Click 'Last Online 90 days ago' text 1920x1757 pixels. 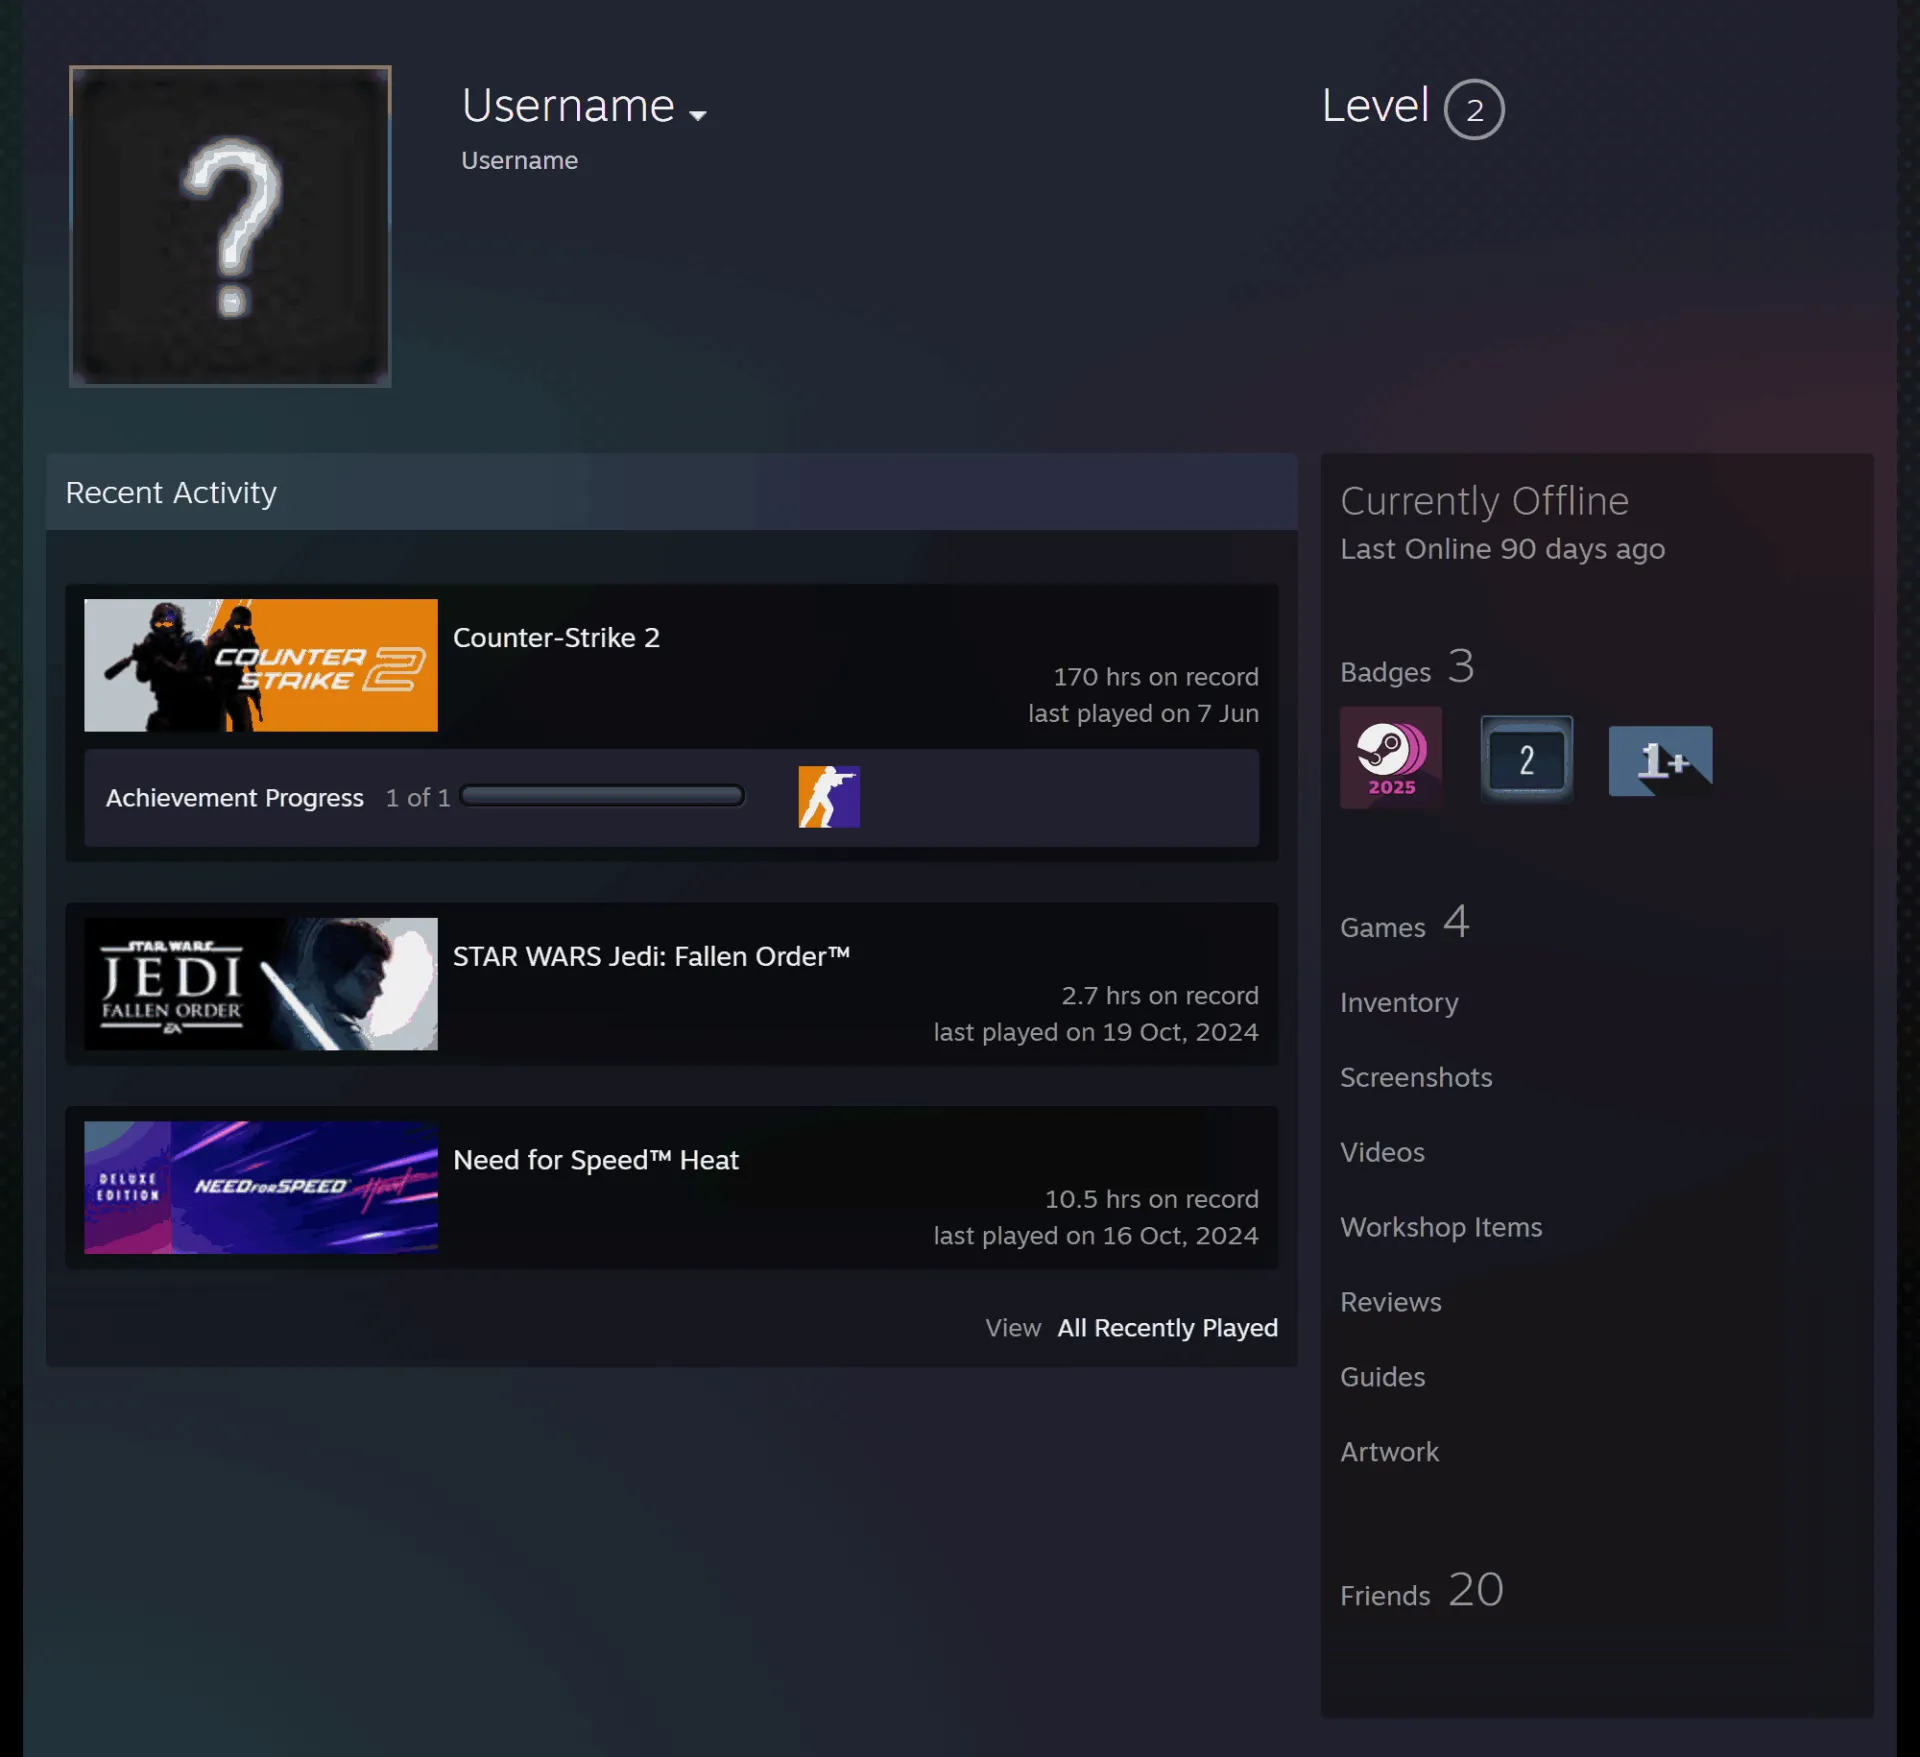tap(1503, 549)
